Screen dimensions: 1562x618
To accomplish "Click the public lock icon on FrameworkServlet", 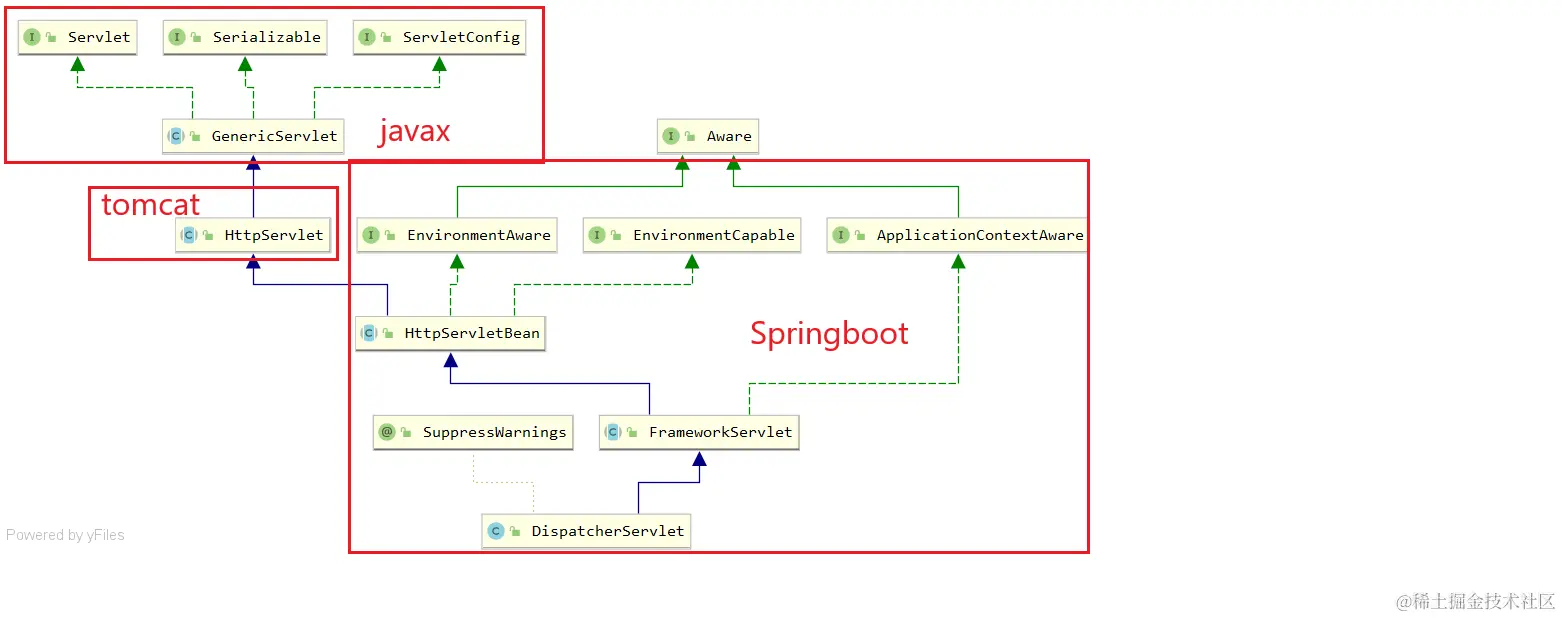I will coord(632,432).
